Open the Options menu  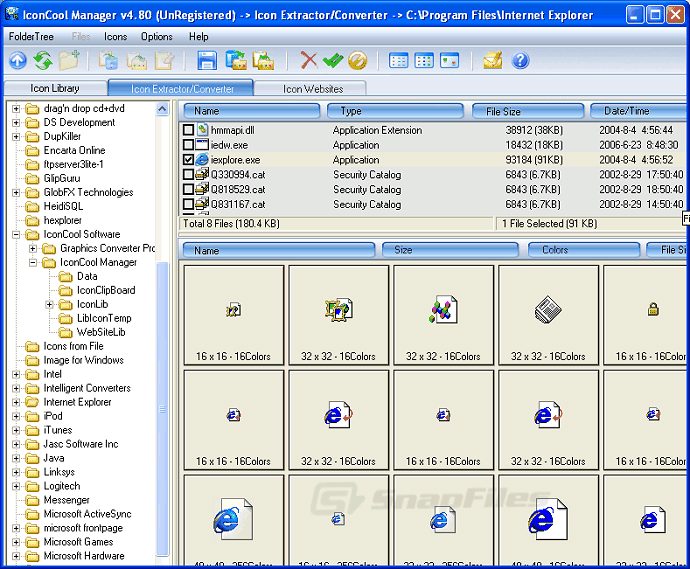pos(157,37)
